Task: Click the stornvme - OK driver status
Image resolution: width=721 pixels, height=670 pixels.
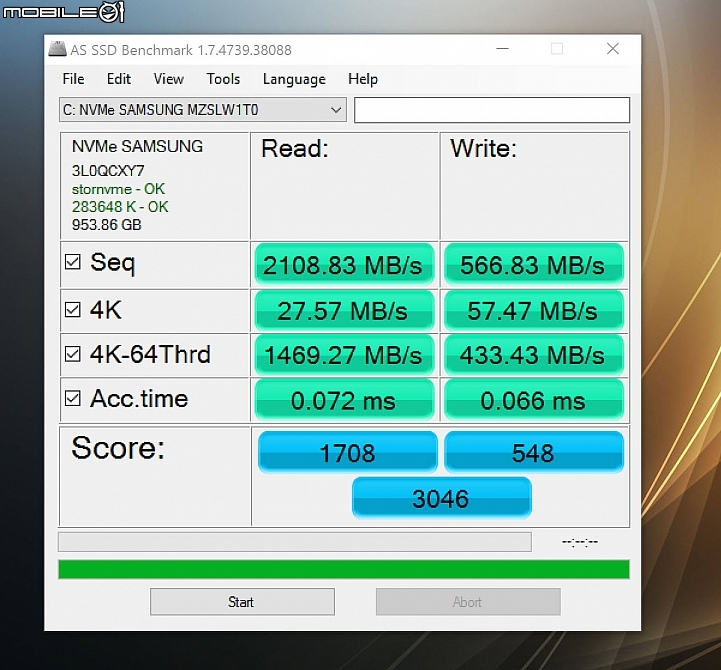Action: point(118,189)
